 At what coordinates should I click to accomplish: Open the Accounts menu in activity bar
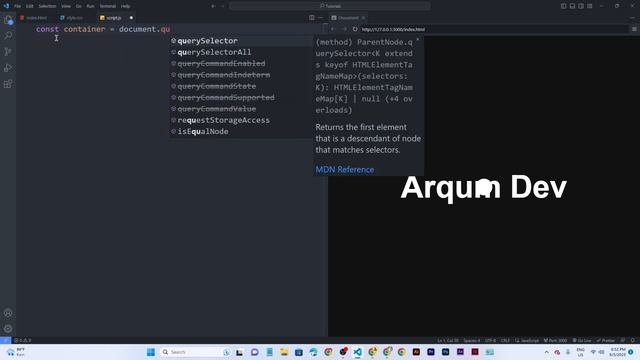(x=8, y=313)
